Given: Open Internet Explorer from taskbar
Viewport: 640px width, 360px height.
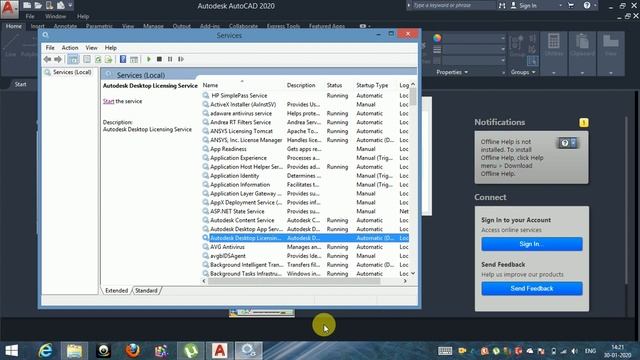Looking at the screenshot, I should click(45, 351).
